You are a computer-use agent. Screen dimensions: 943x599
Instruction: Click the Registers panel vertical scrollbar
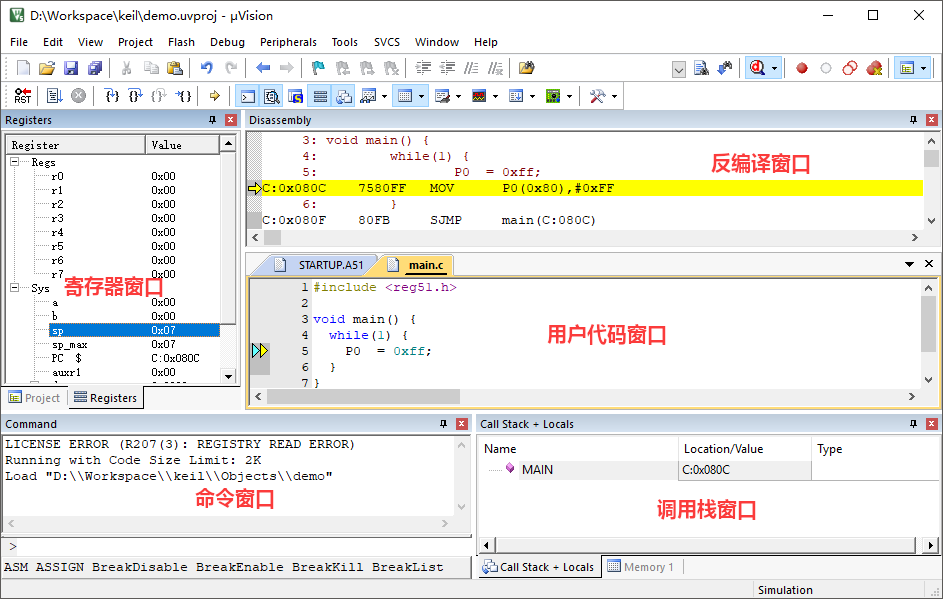[x=228, y=260]
